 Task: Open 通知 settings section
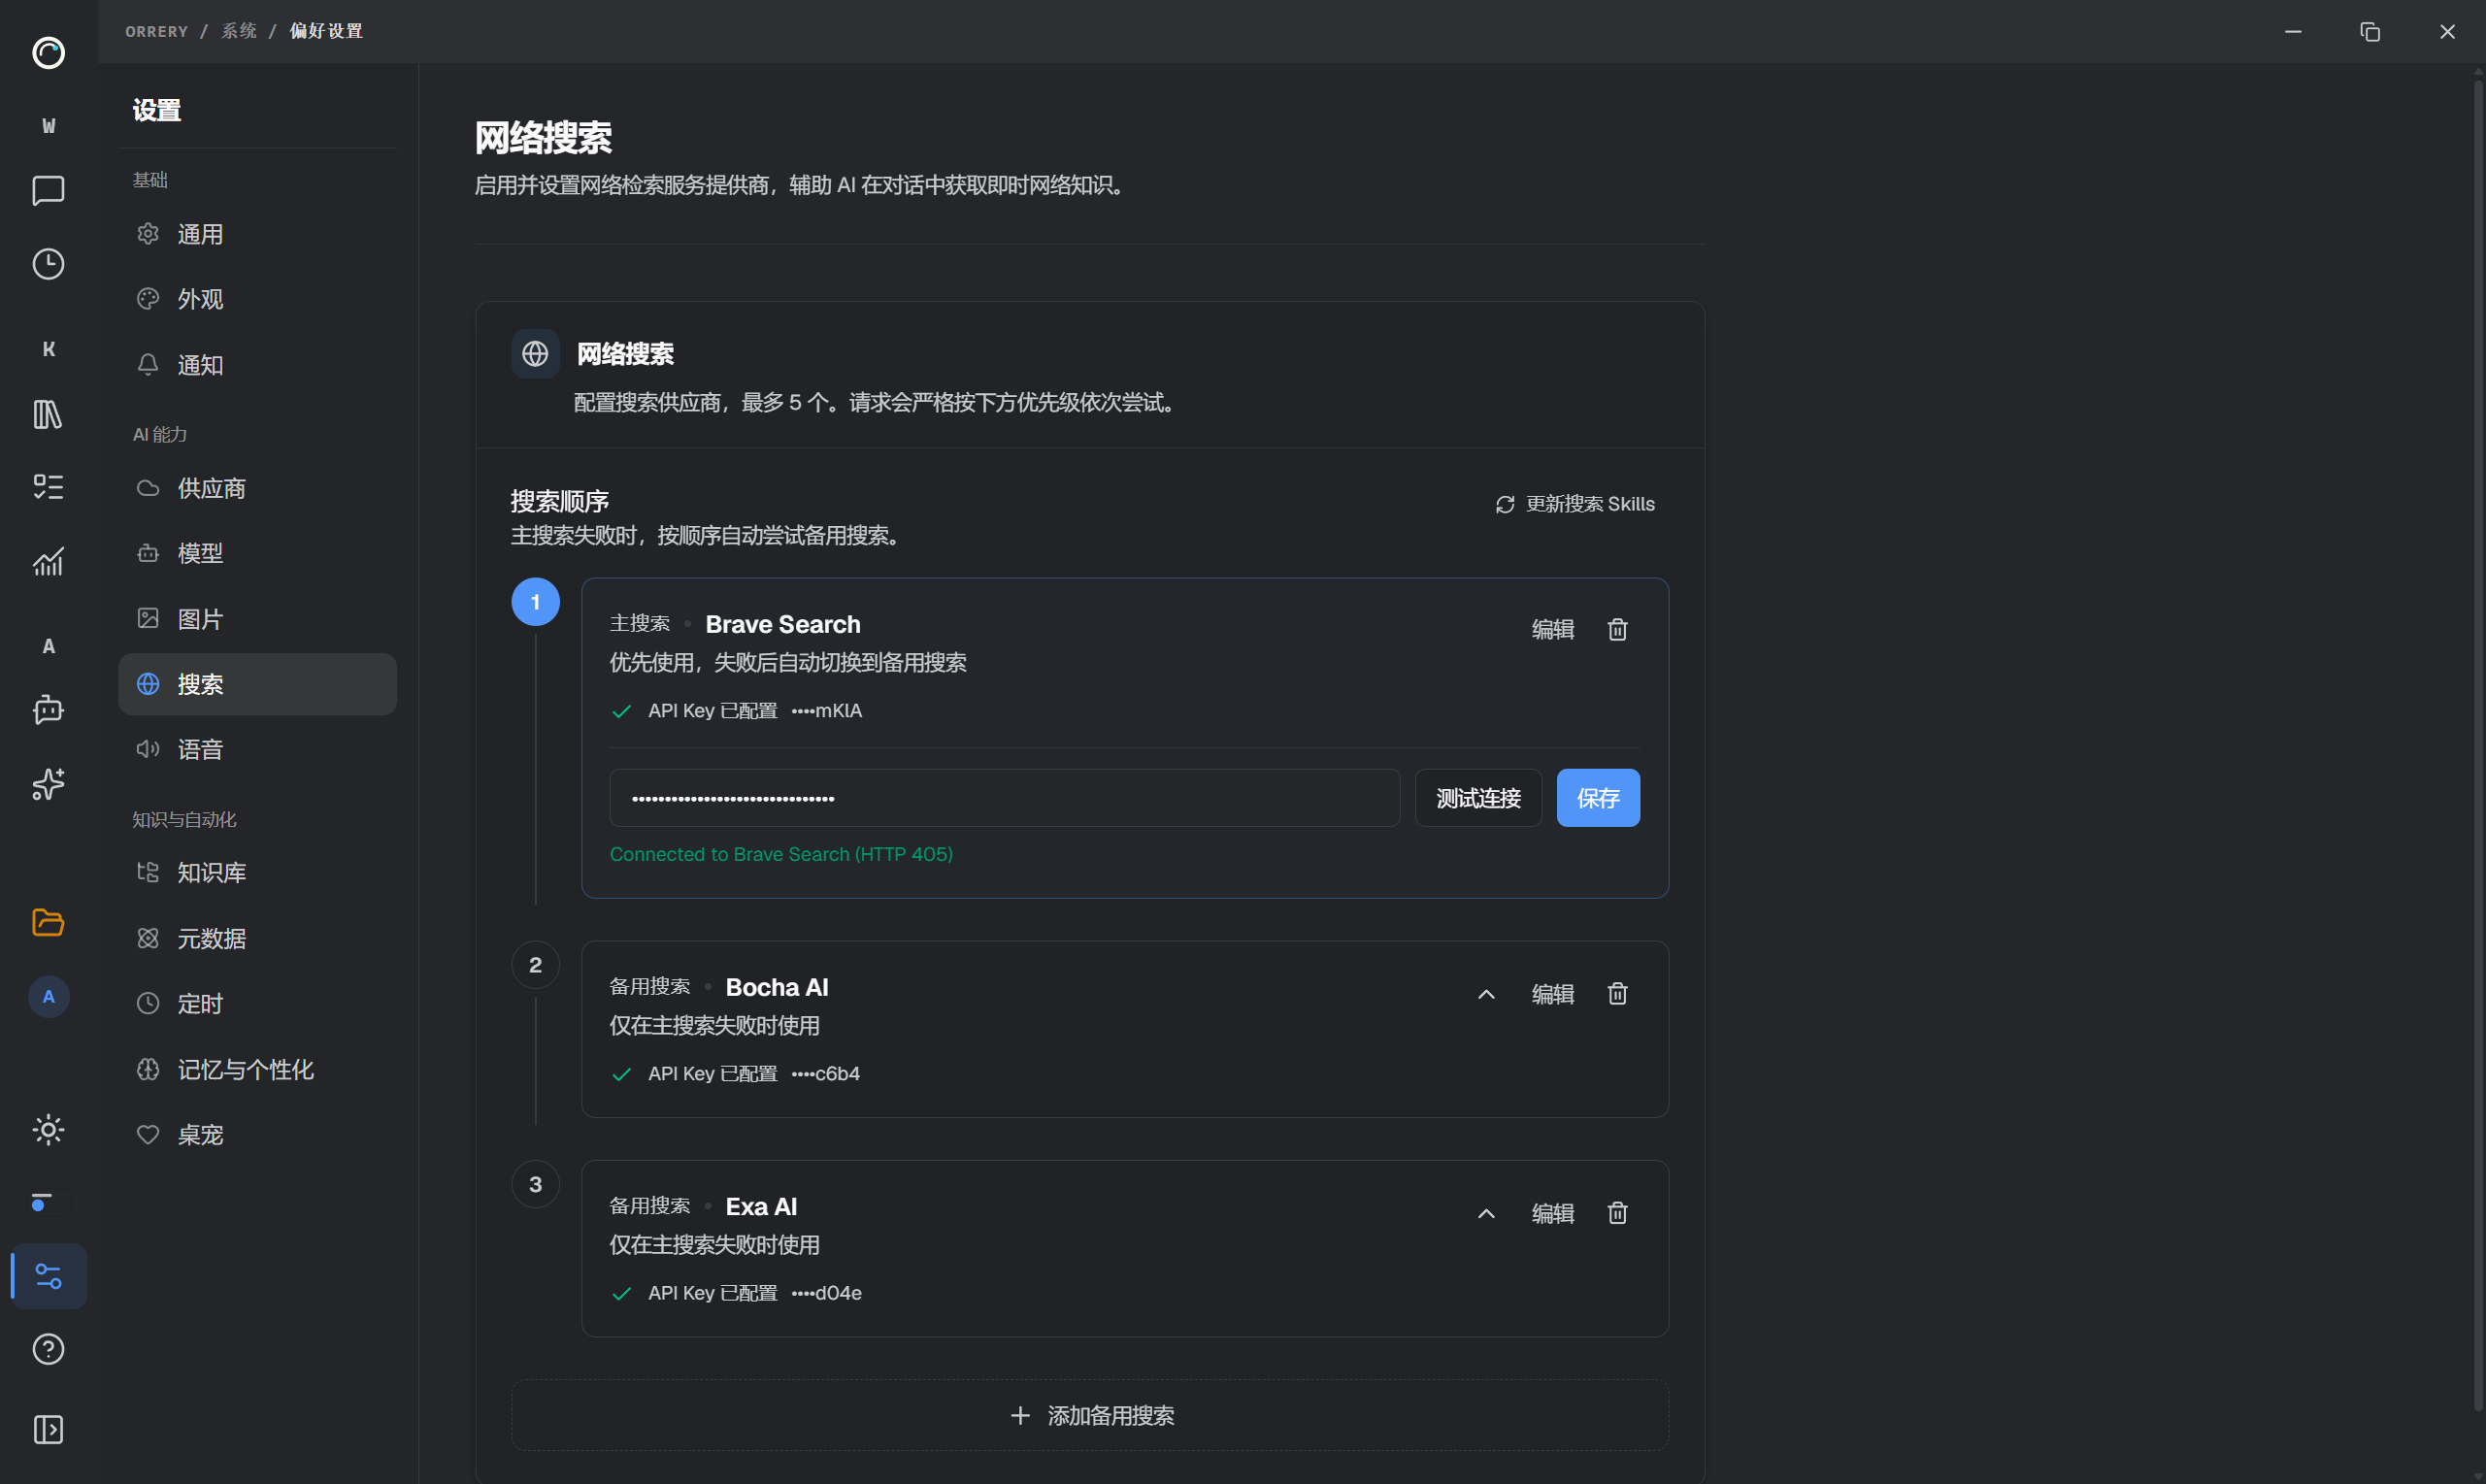tap(257, 365)
